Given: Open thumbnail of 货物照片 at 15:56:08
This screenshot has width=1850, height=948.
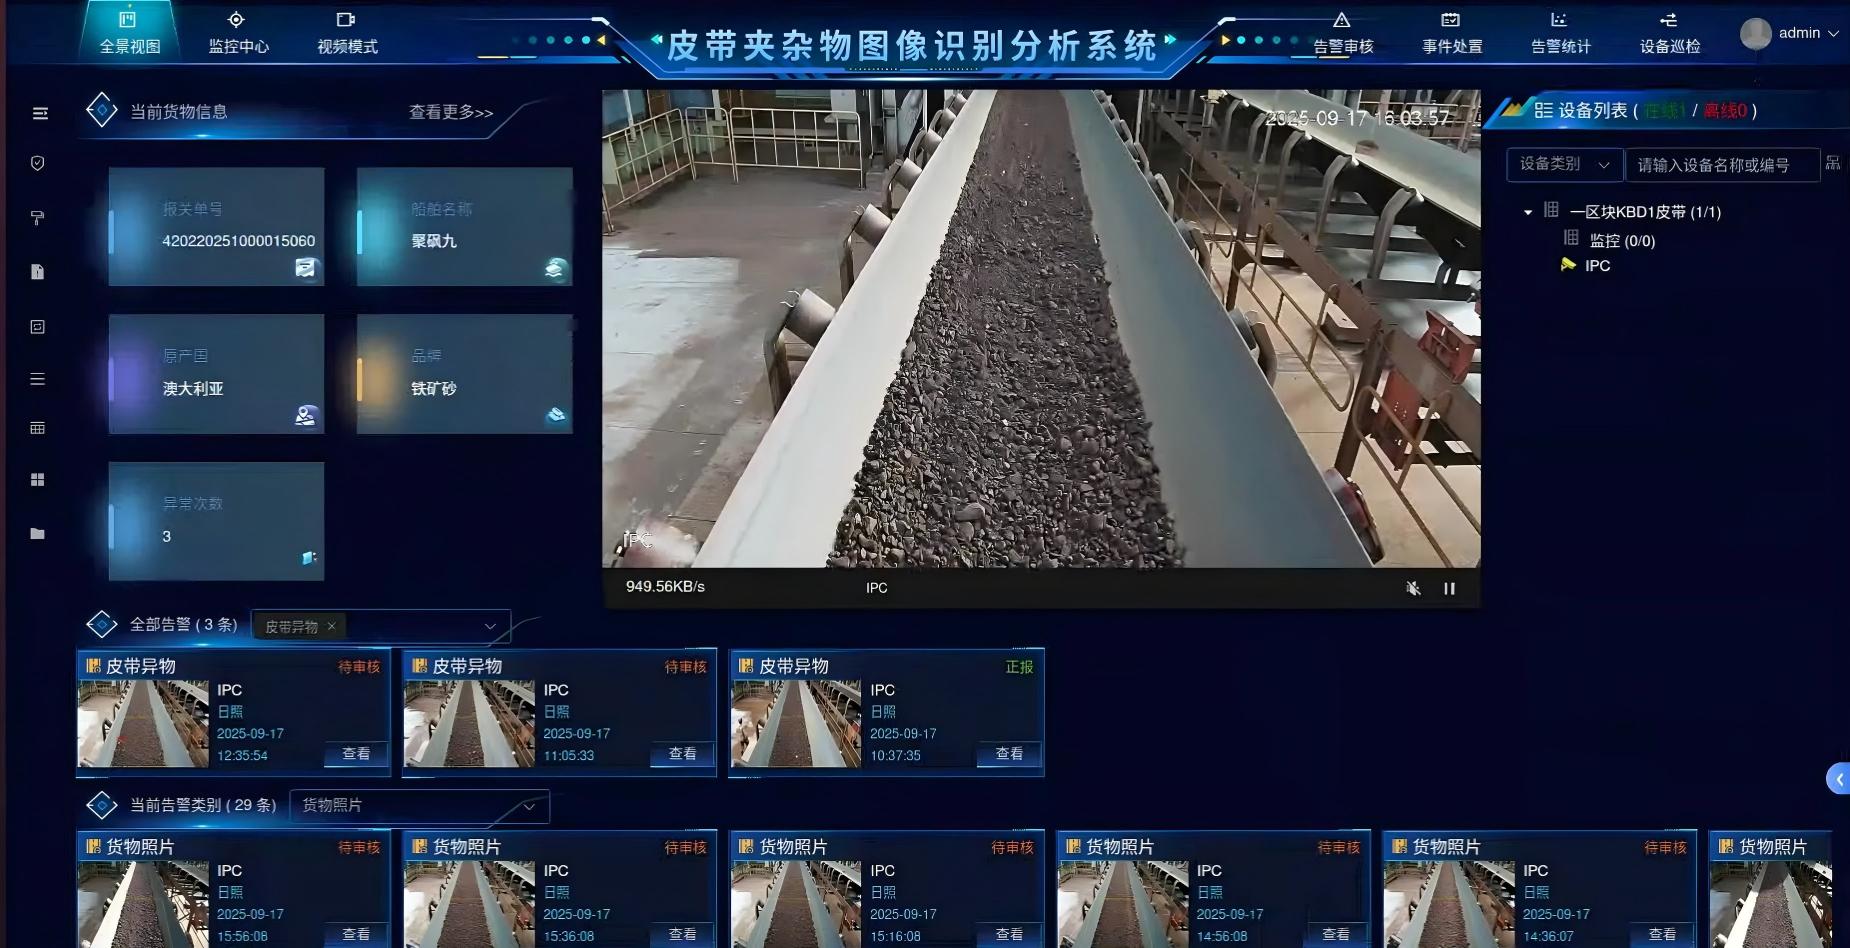Looking at the screenshot, I should coord(143,904).
